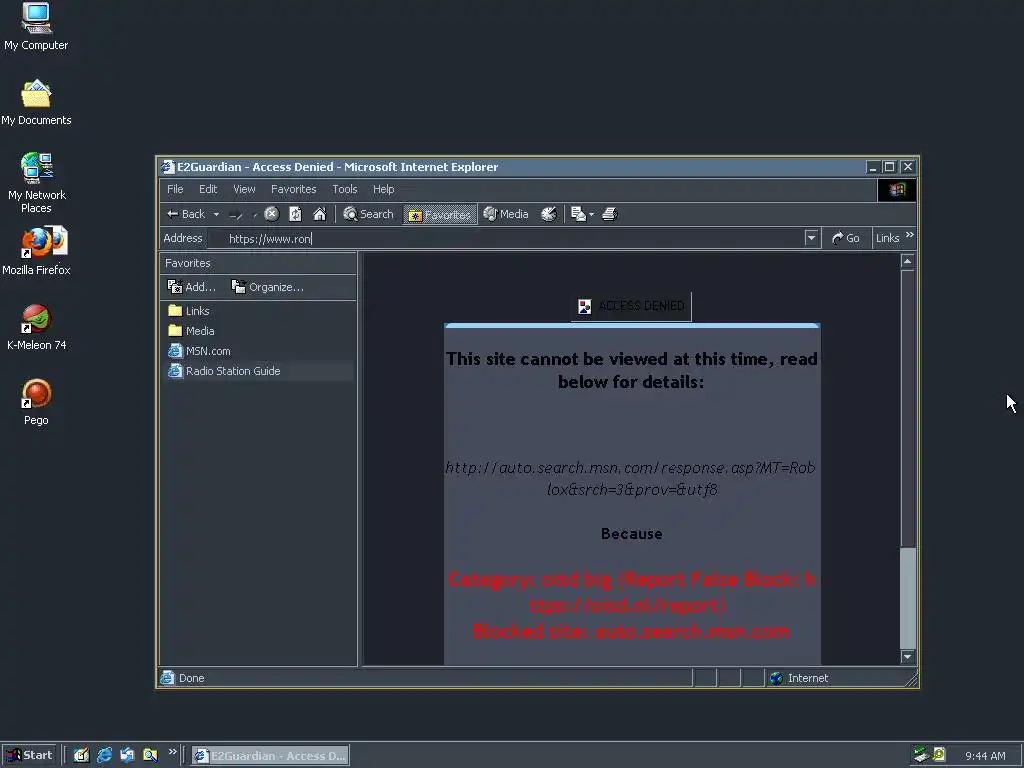Screen dimensions: 1024x768
Task: Open My Documents desktop icon
Action: 36,102
